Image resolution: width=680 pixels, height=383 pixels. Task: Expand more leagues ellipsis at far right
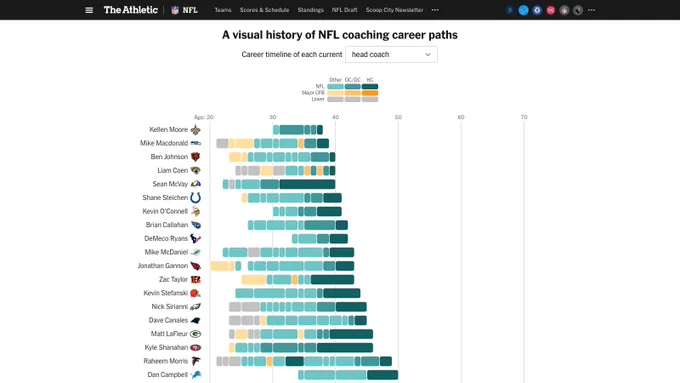pos(592,10)
